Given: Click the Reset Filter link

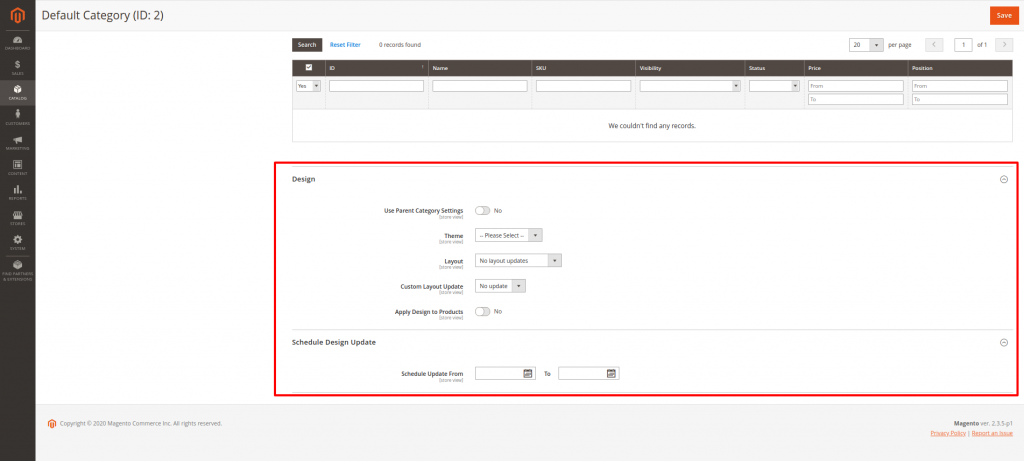Looking at the screenshot, I should pyautogui.click(x=345, y=45).
